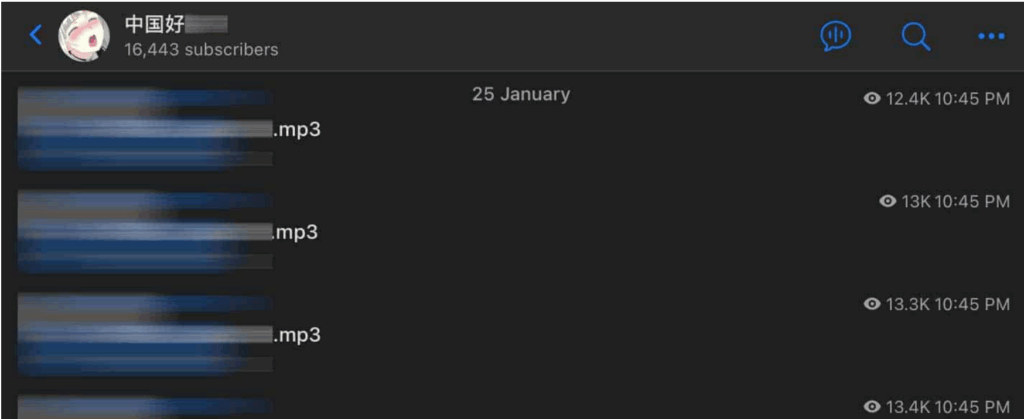The width and height of the screenshot is (1024, 419).
Task: Click the 16,443 subscribers label
Action: [201, 49]
